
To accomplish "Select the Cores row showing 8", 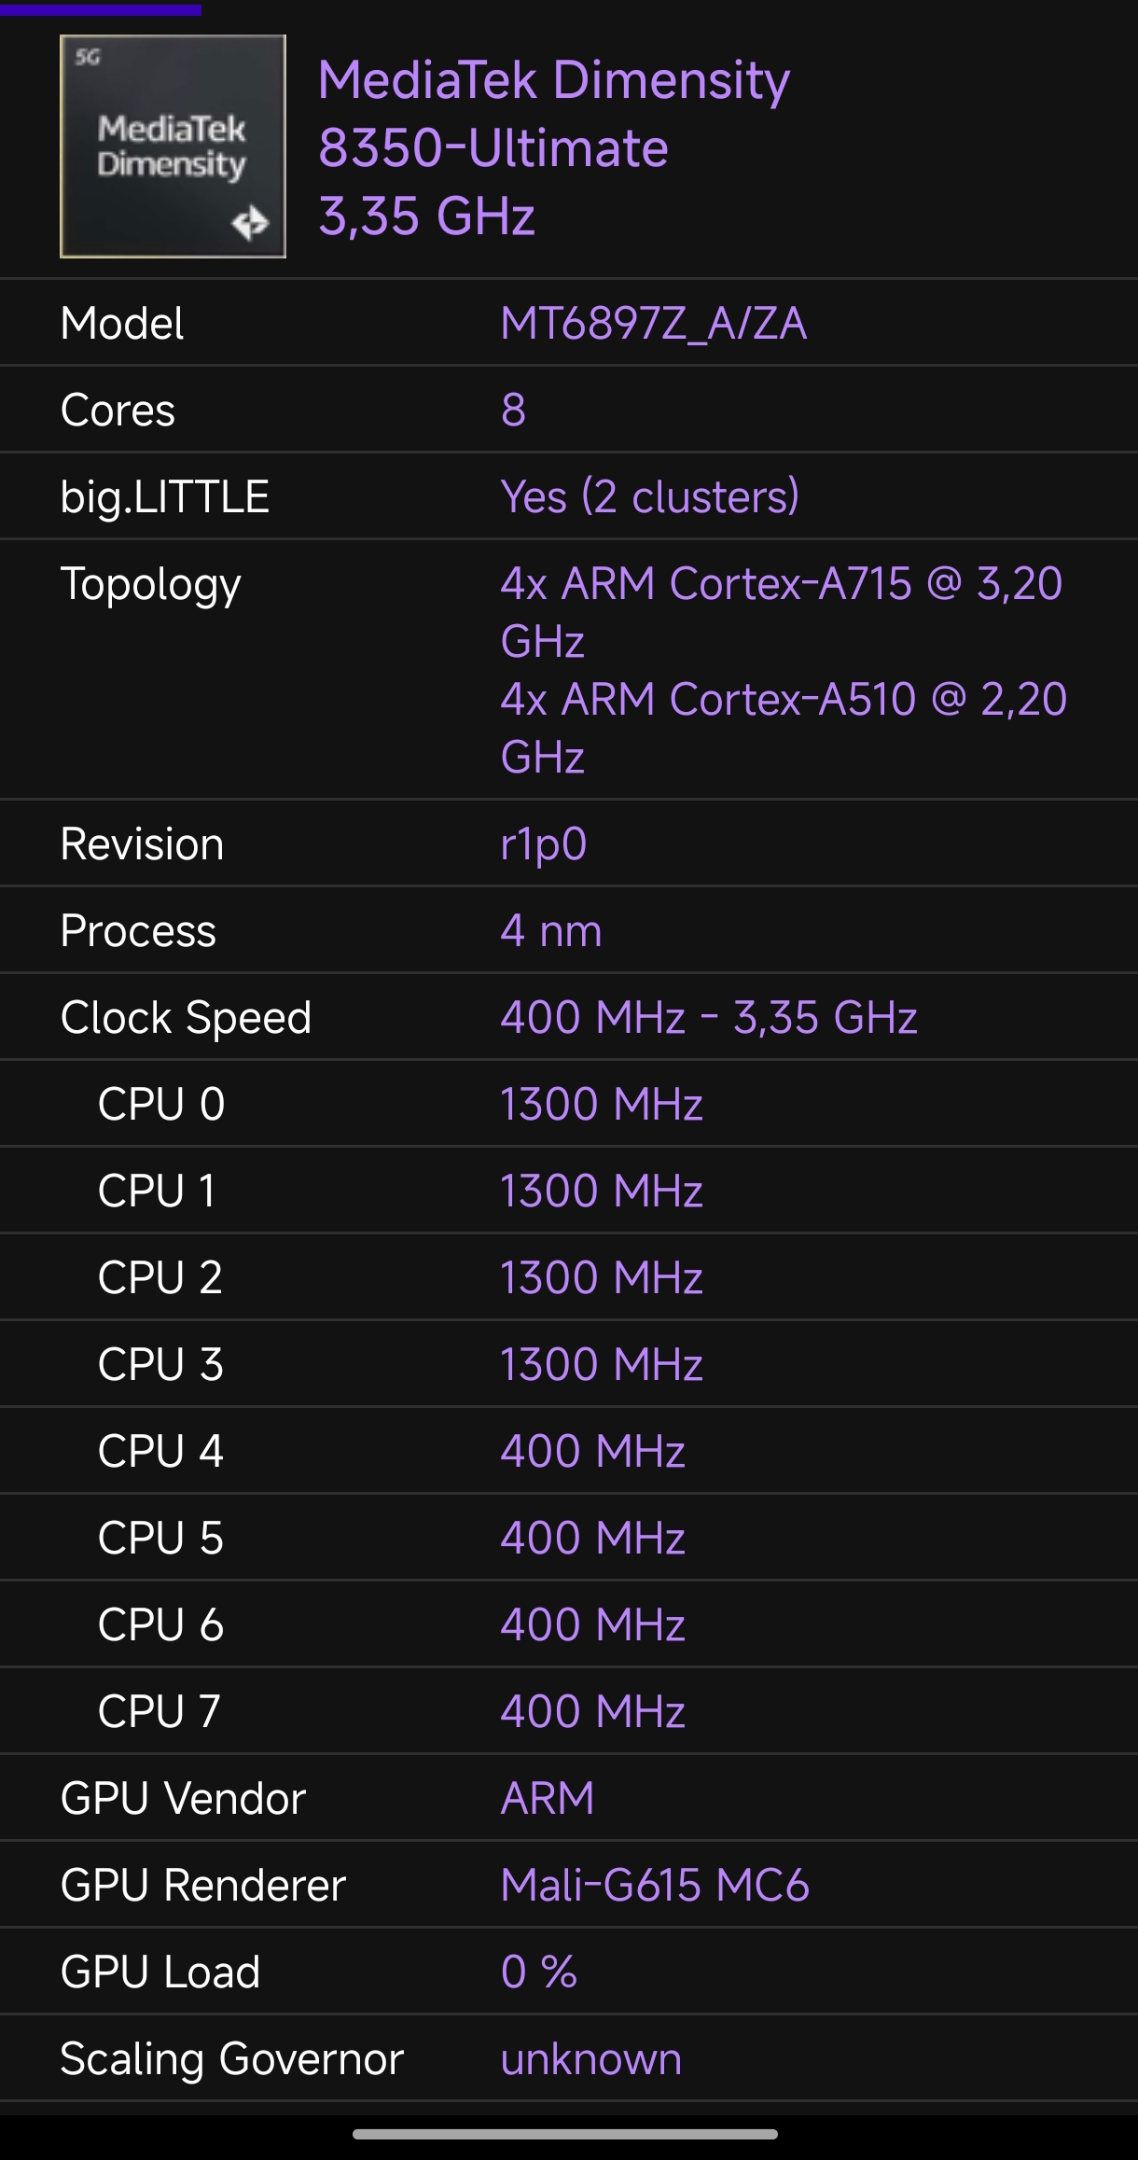I will click(569, 410).
